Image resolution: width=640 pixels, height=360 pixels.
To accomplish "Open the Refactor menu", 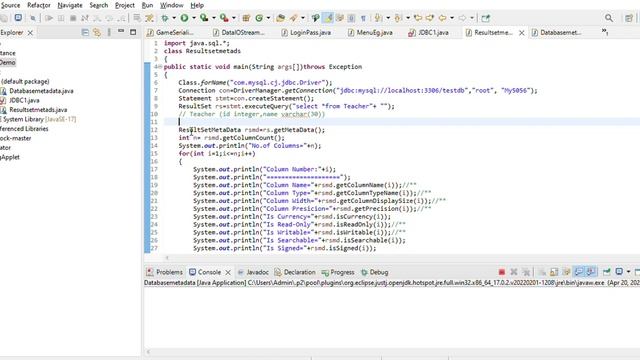I will click(x=39, y=5).
